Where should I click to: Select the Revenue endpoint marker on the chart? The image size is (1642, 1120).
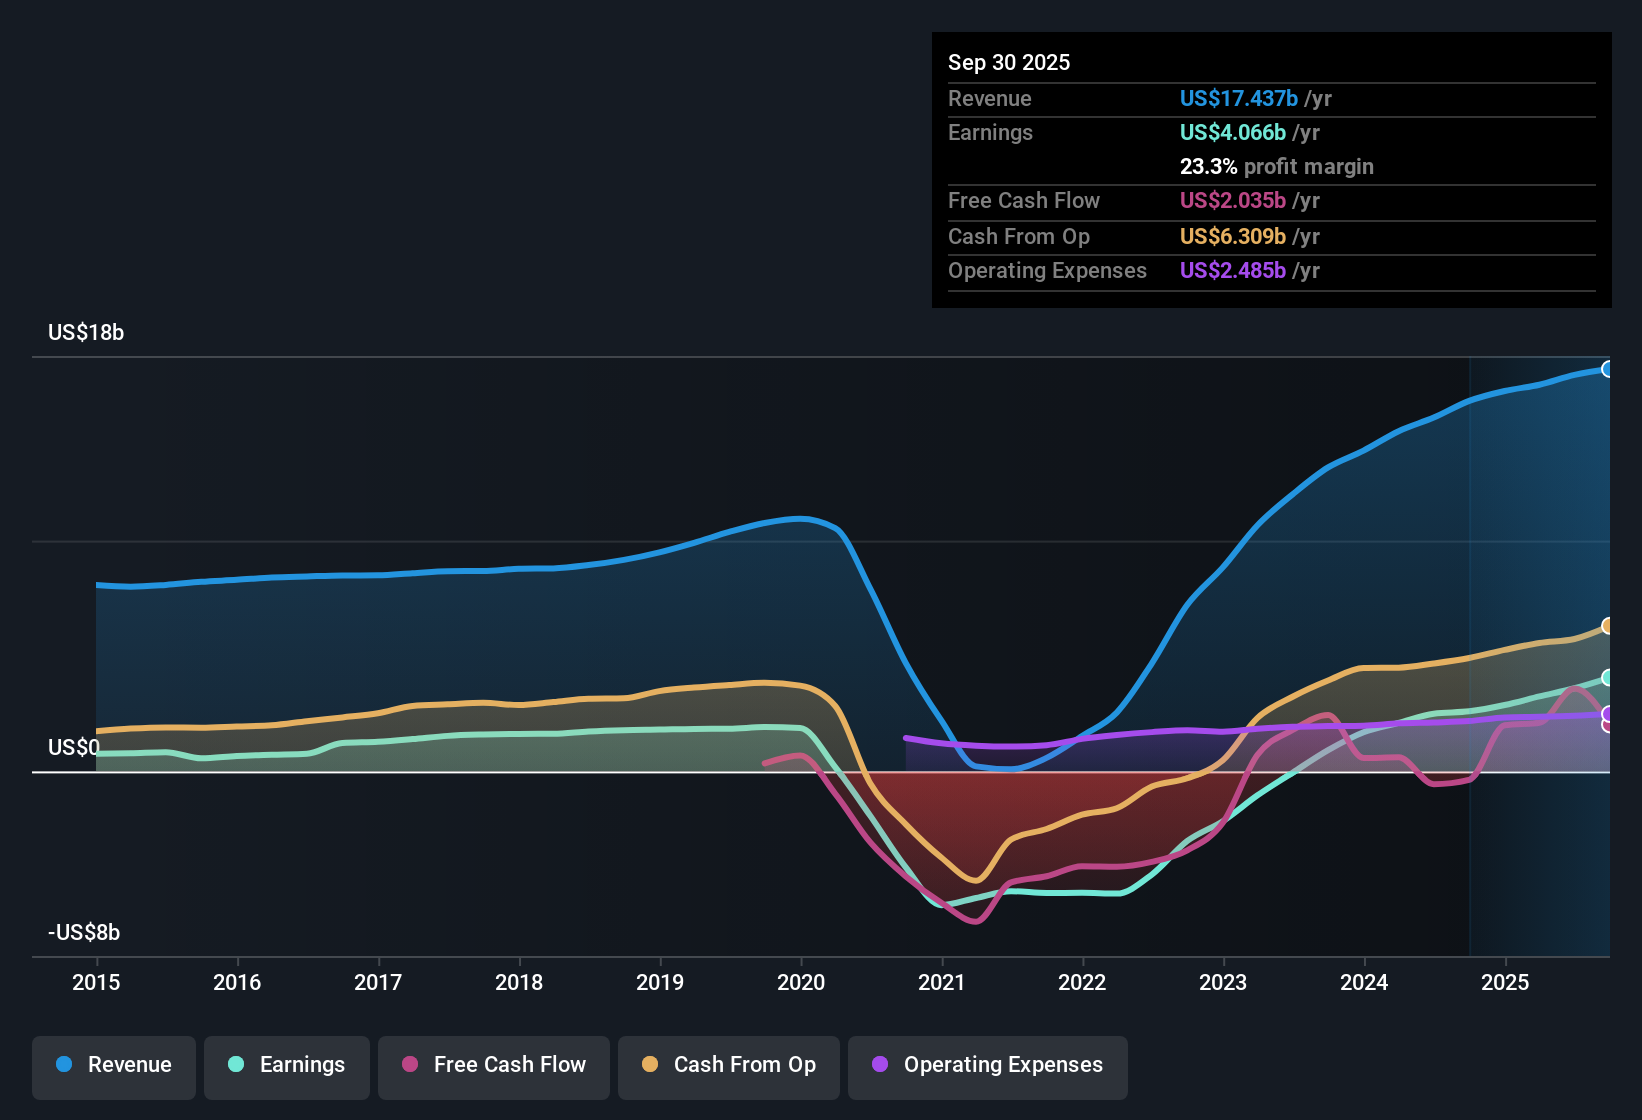pyautogui.click(x=1608, y=369)
